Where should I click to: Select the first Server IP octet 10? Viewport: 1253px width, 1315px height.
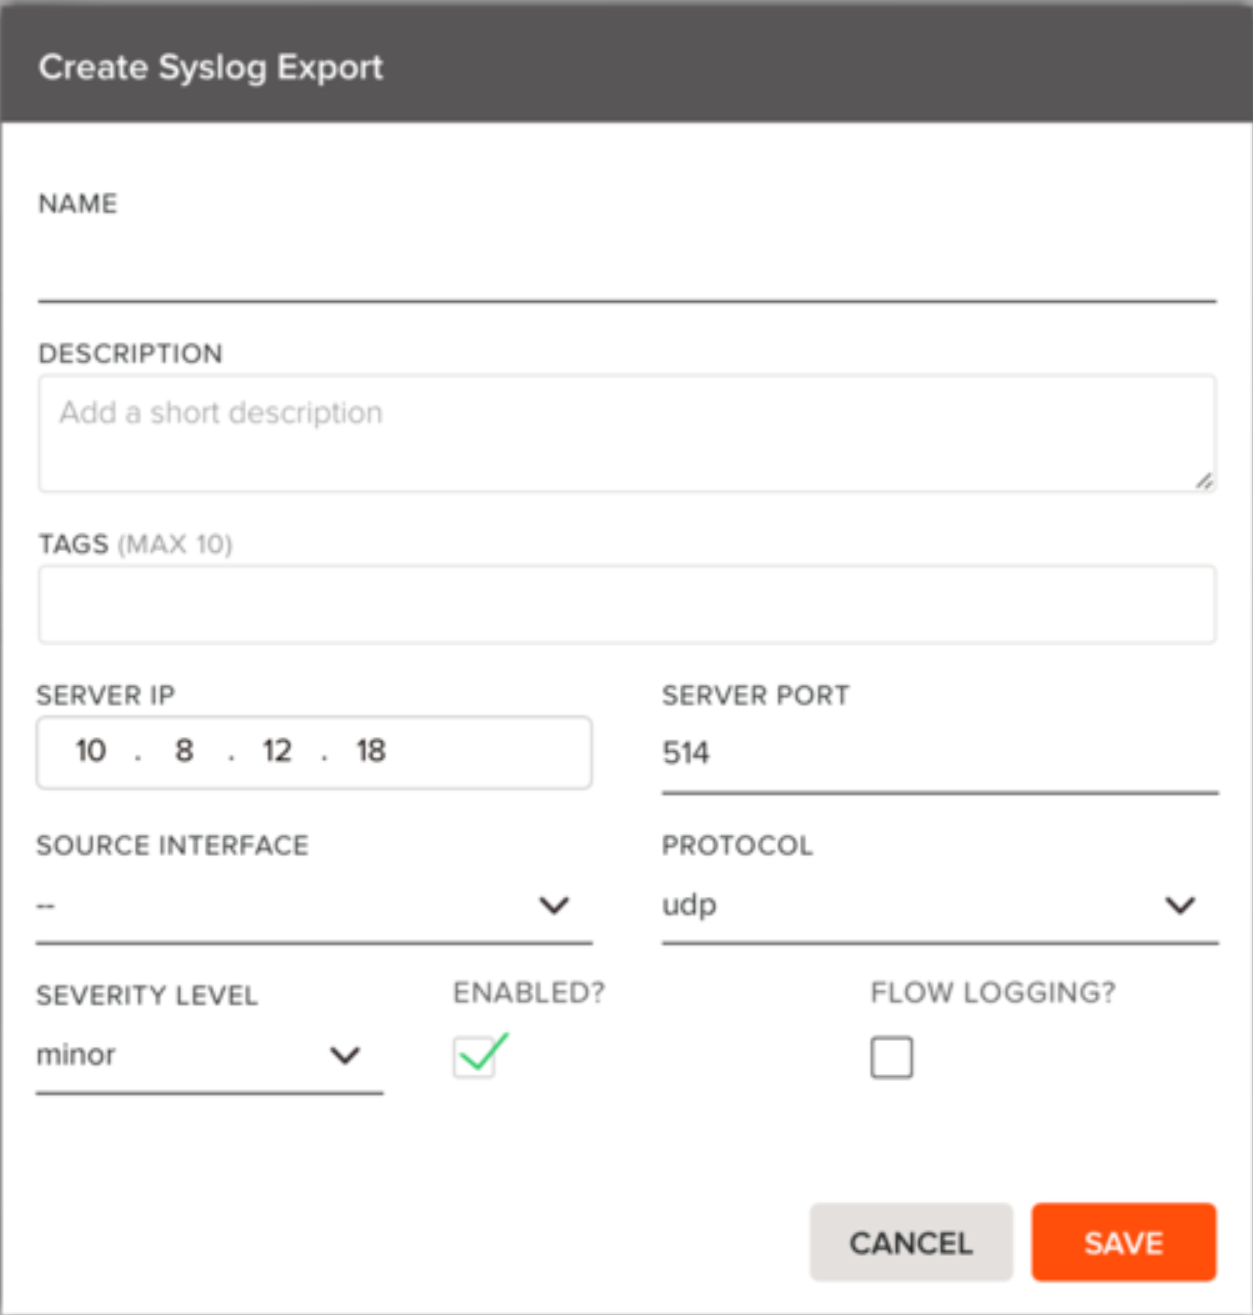coord(91,751)
